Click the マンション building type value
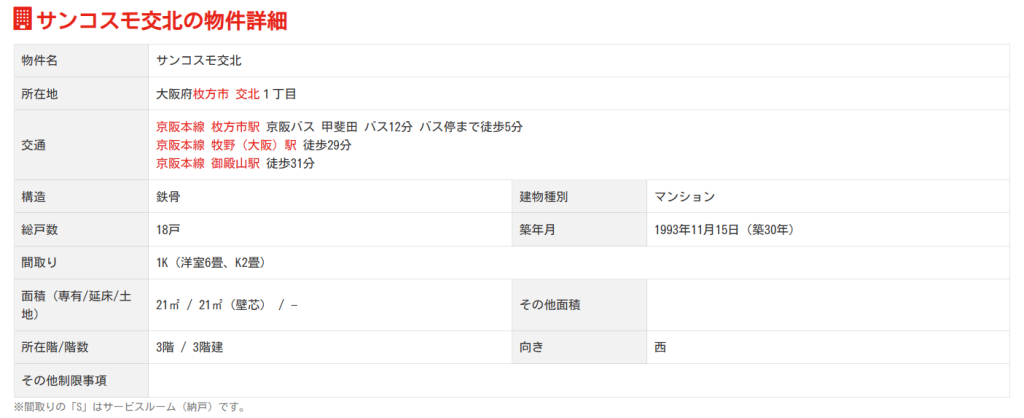 pos(685,196)
